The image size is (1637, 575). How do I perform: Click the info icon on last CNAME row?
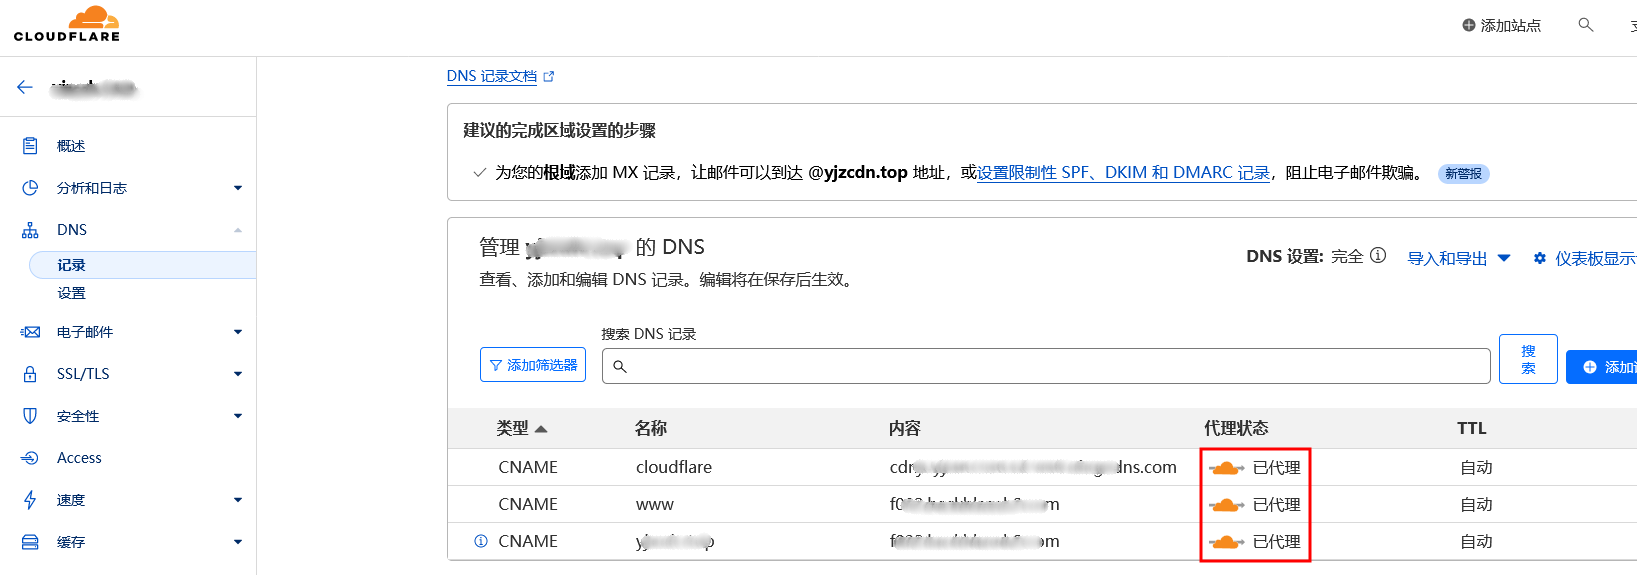click(481, 541)
